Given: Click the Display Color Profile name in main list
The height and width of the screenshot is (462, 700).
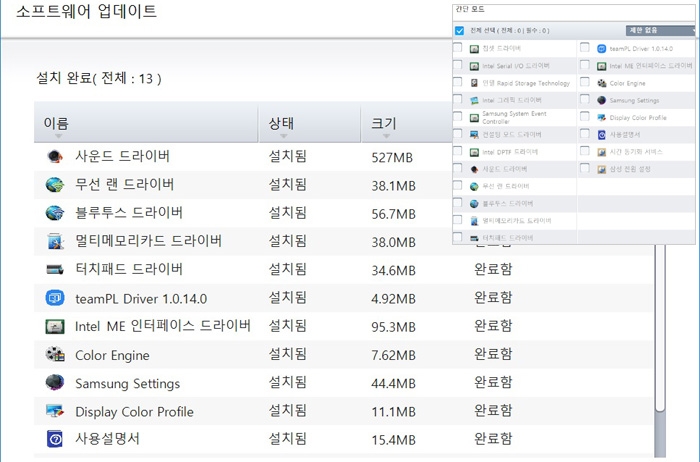Looking at the screenshot, I should [134, 412].
